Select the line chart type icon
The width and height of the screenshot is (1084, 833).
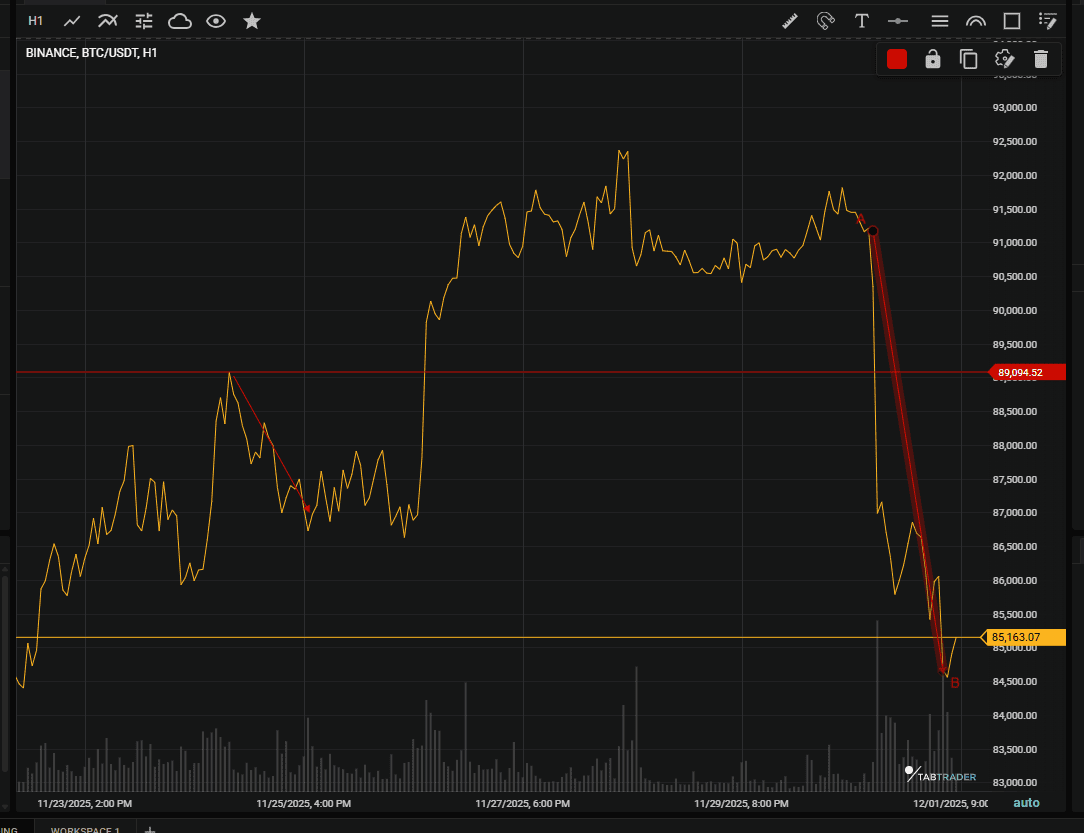click(71, 20)
